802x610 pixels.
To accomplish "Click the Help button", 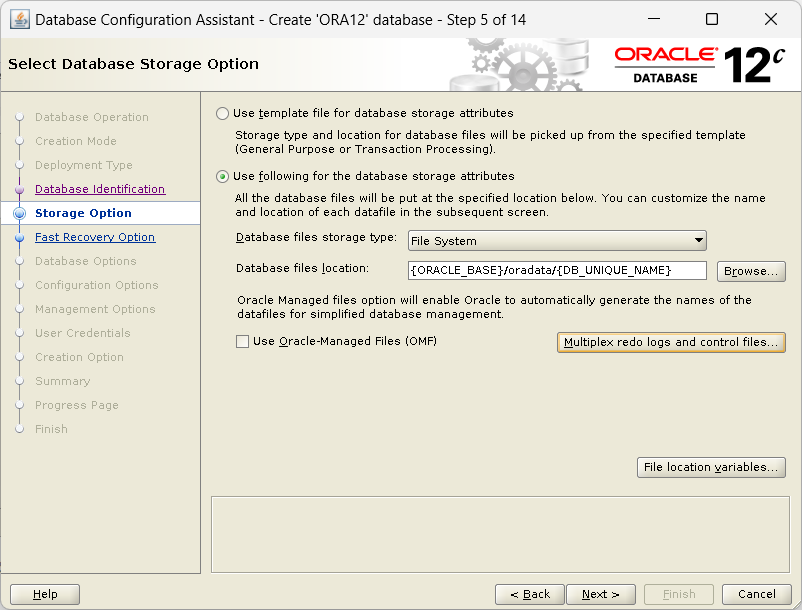I will tap(45, 594).
